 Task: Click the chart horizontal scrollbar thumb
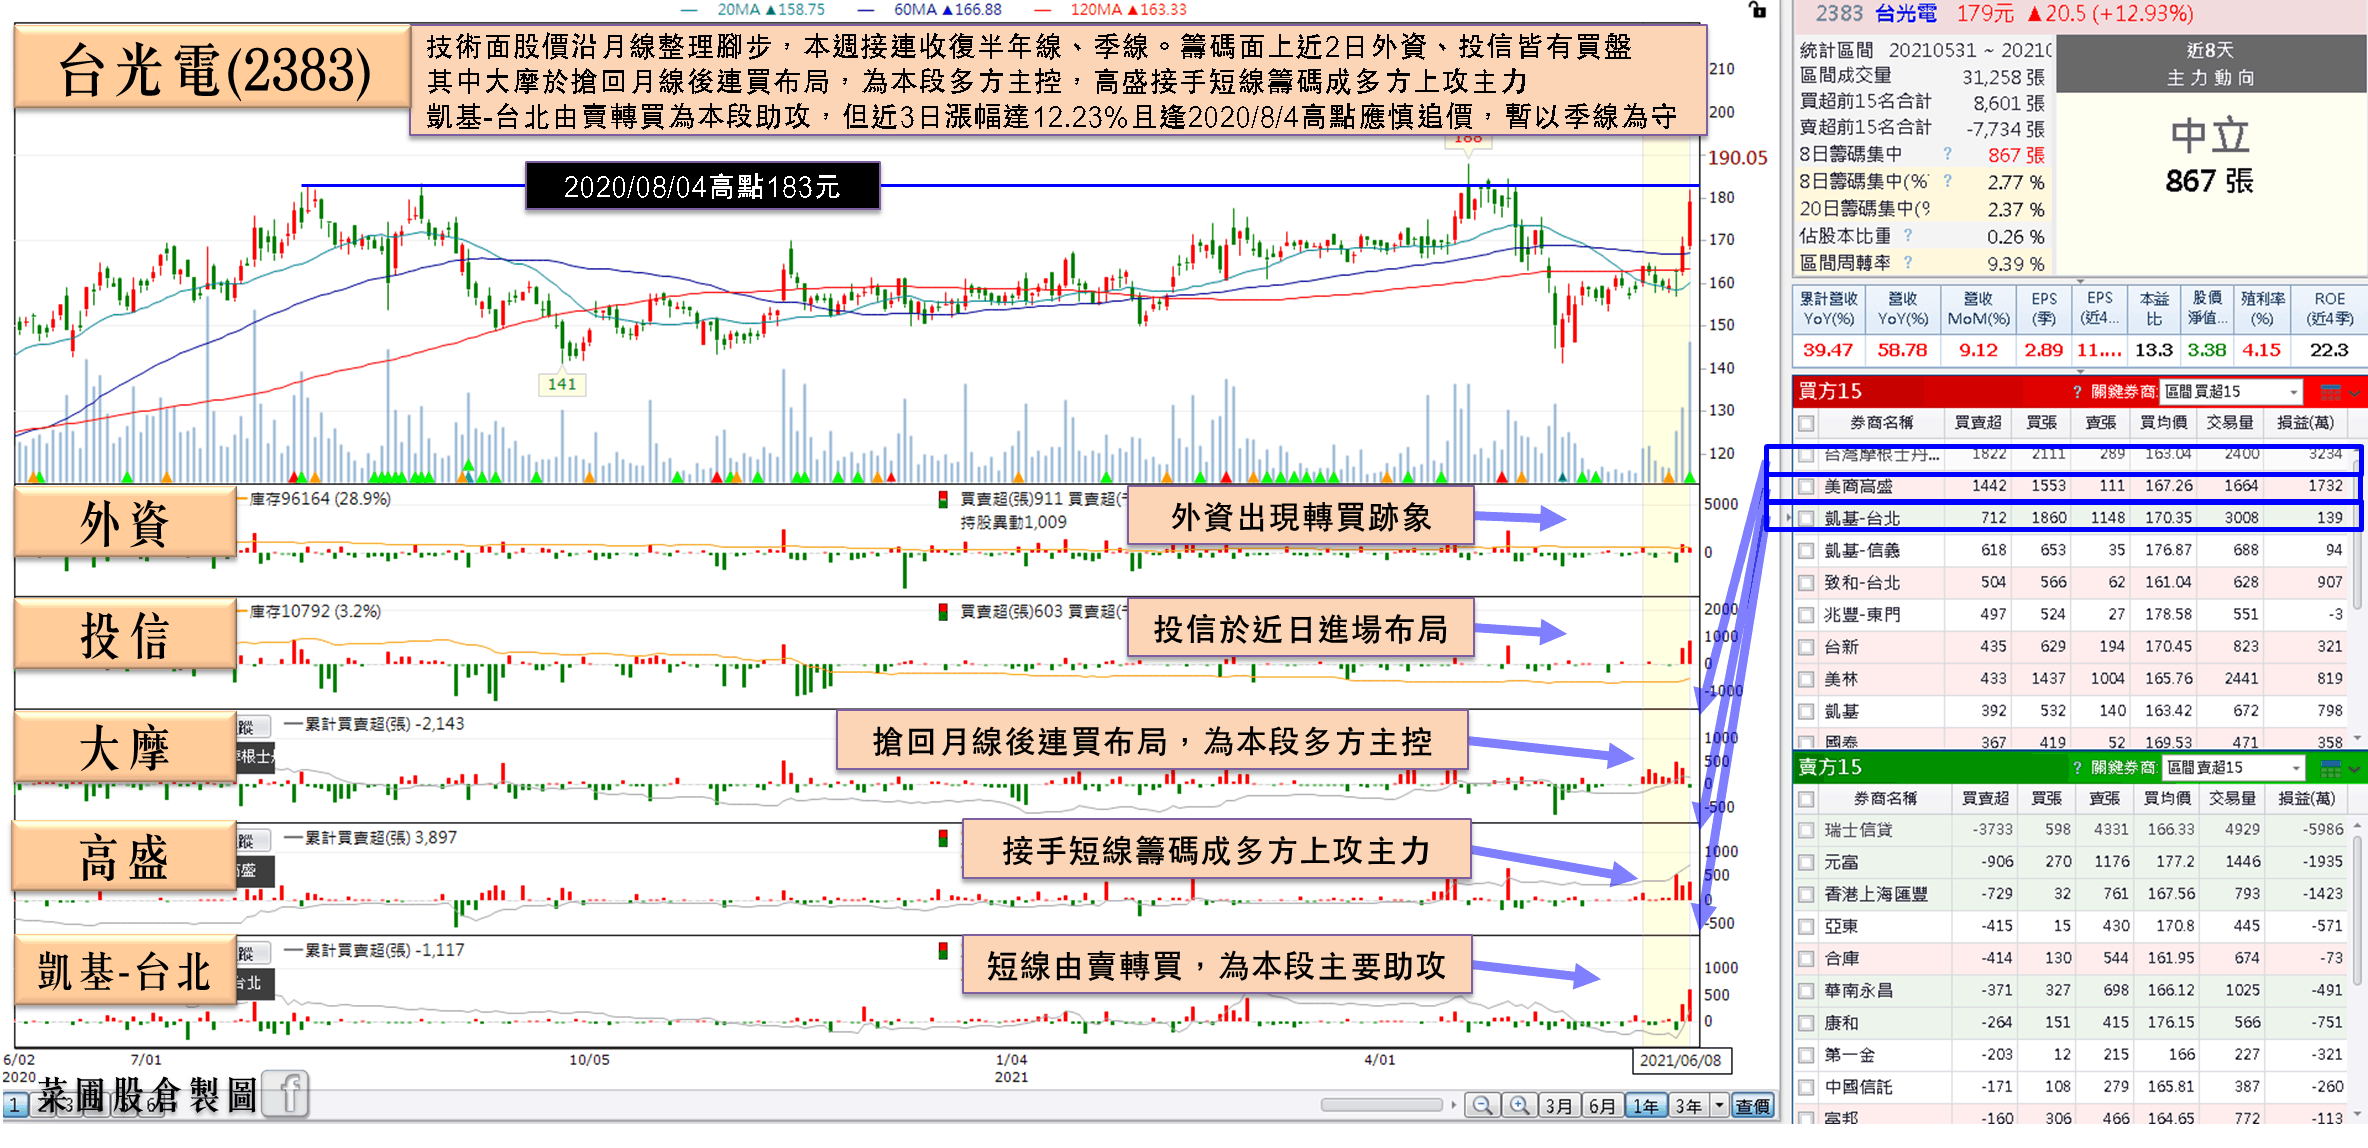click(1381, 1105)
